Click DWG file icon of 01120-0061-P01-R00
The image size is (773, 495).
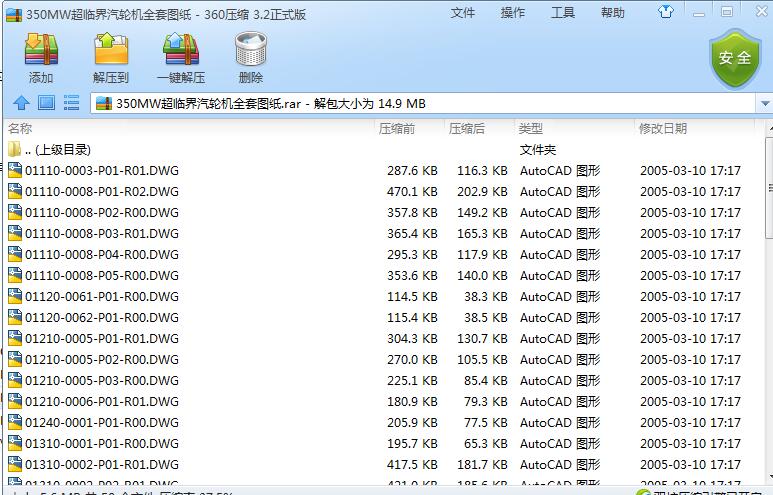pyautogui.click(x=15, y=296)
